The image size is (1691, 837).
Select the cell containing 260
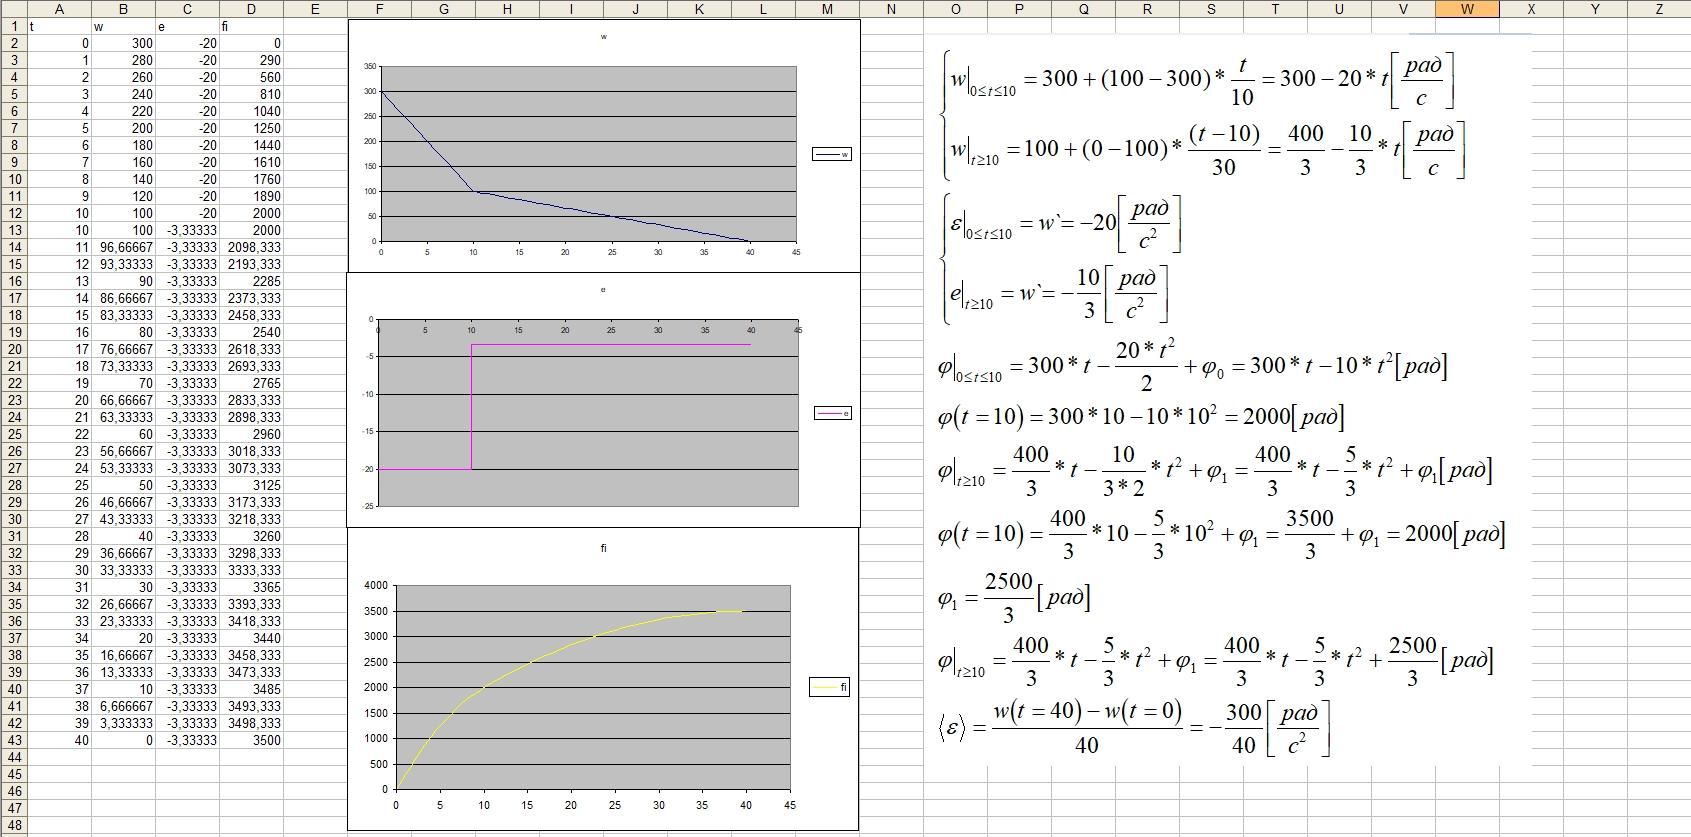[x=123, y=77]
